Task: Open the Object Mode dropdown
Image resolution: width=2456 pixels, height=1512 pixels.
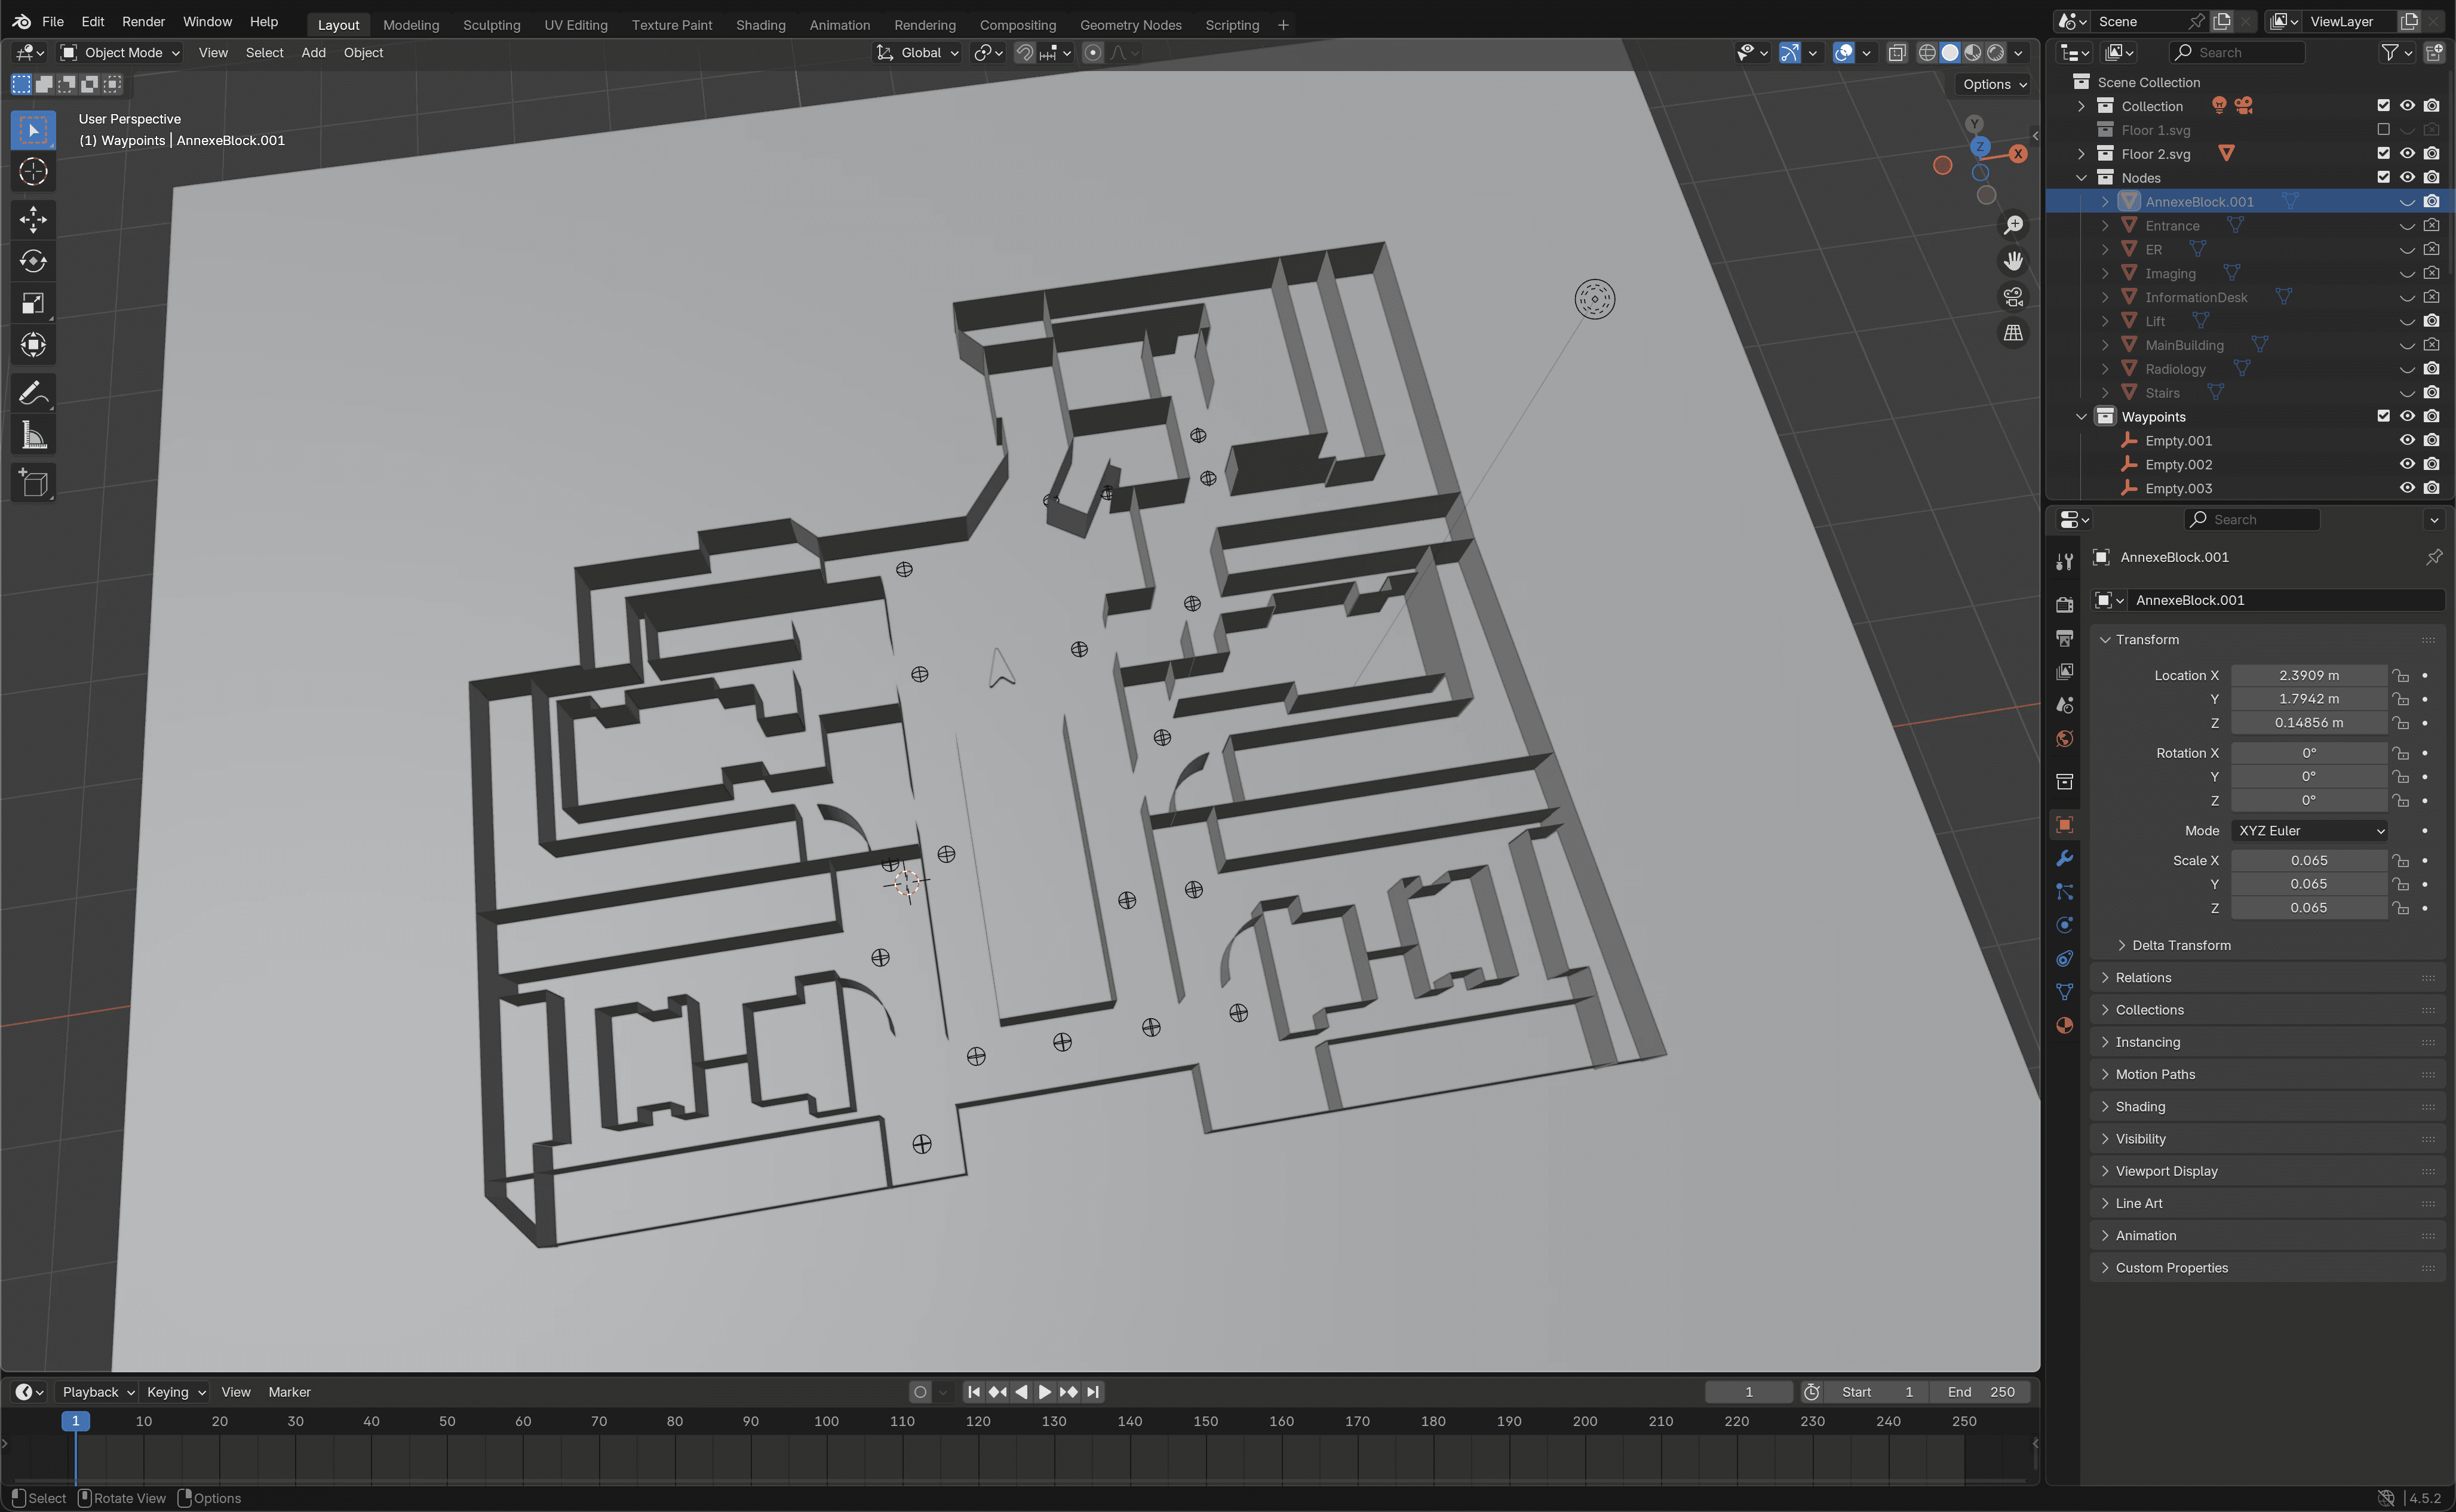Action: point(121,53)
